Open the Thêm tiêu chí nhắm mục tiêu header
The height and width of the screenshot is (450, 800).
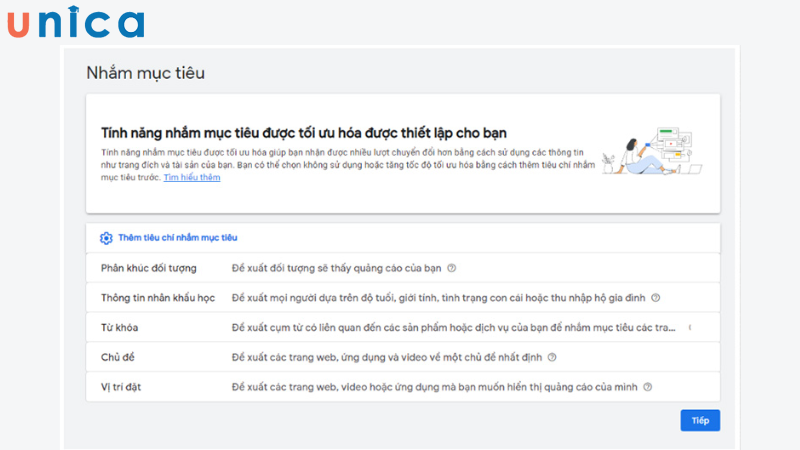tap(403, 238)
